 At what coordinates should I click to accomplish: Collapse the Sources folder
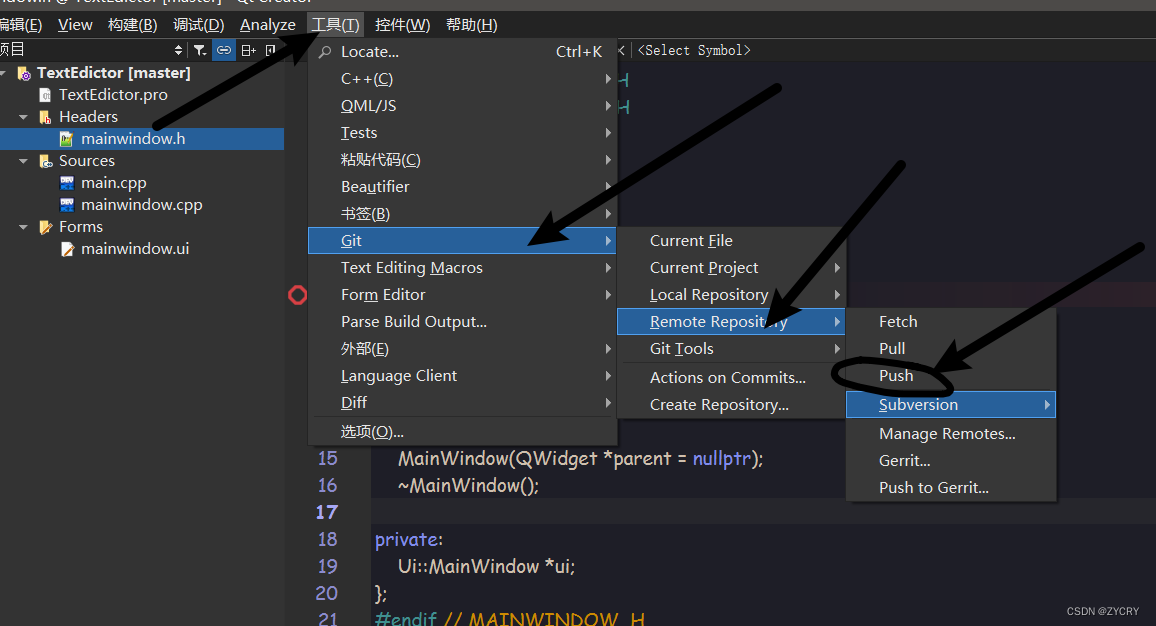(24, 161)
